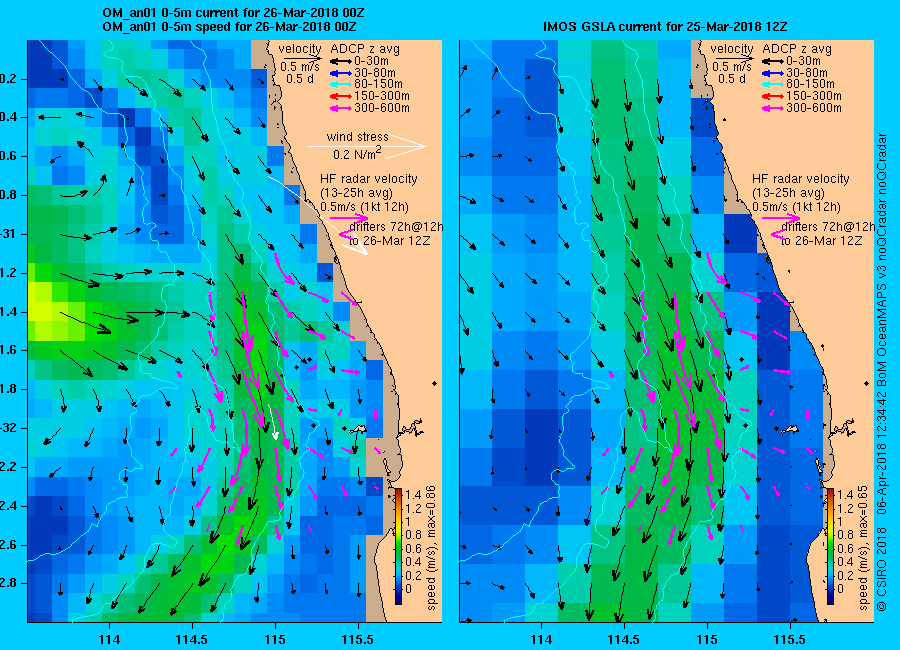
Task: Click longitude label 114 under OM_an01 map
Action: point(109,639)
